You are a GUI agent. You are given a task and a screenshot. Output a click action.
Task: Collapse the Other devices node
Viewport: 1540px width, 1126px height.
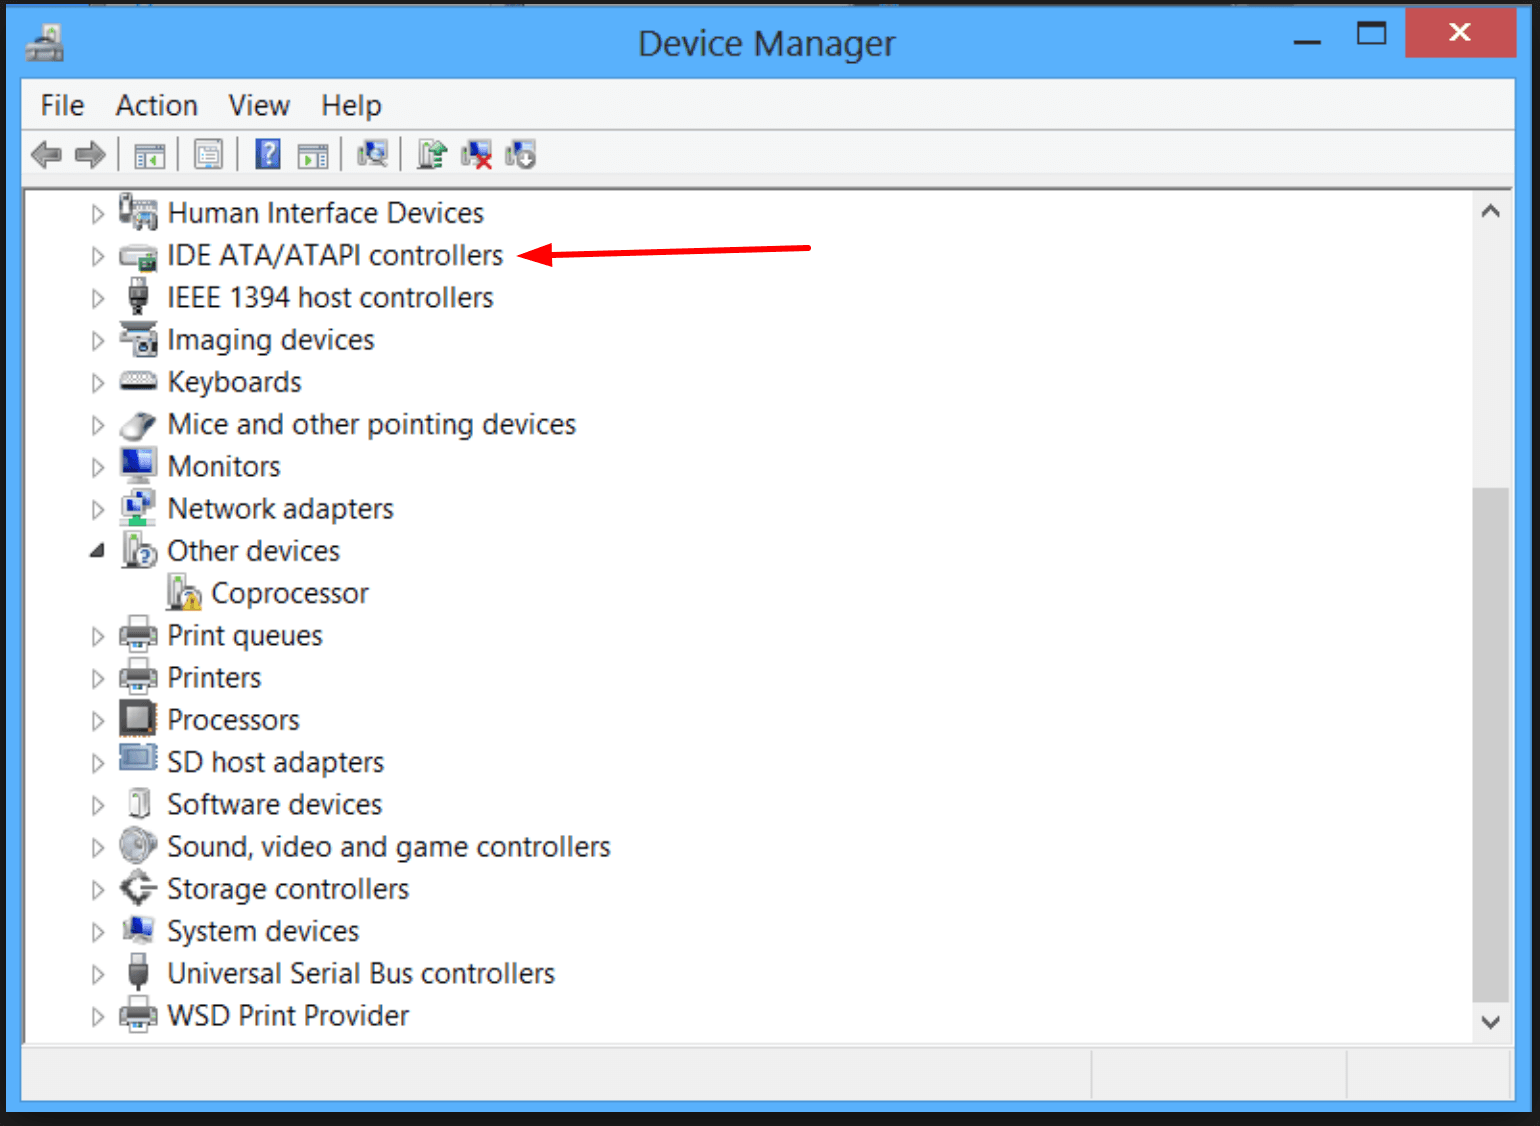tap(97, 551)
